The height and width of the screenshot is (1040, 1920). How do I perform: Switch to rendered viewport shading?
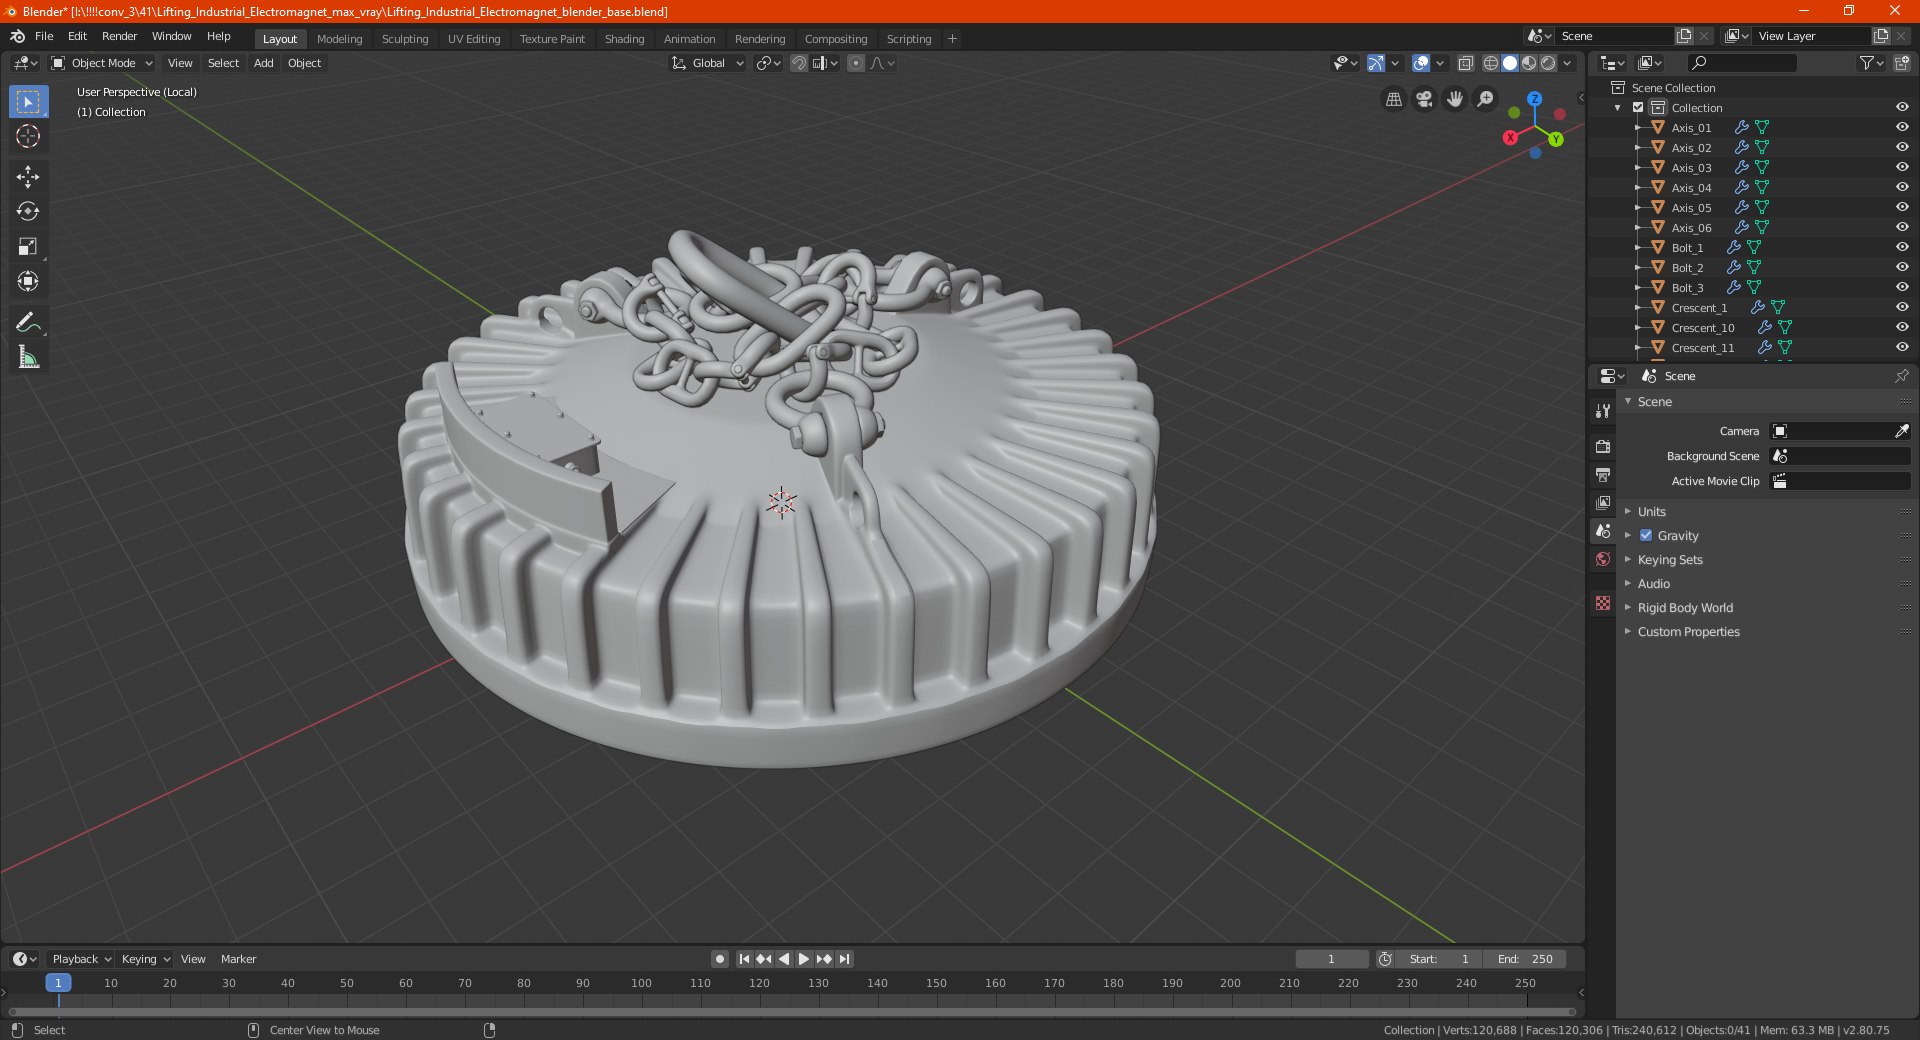click(1548, 63)
